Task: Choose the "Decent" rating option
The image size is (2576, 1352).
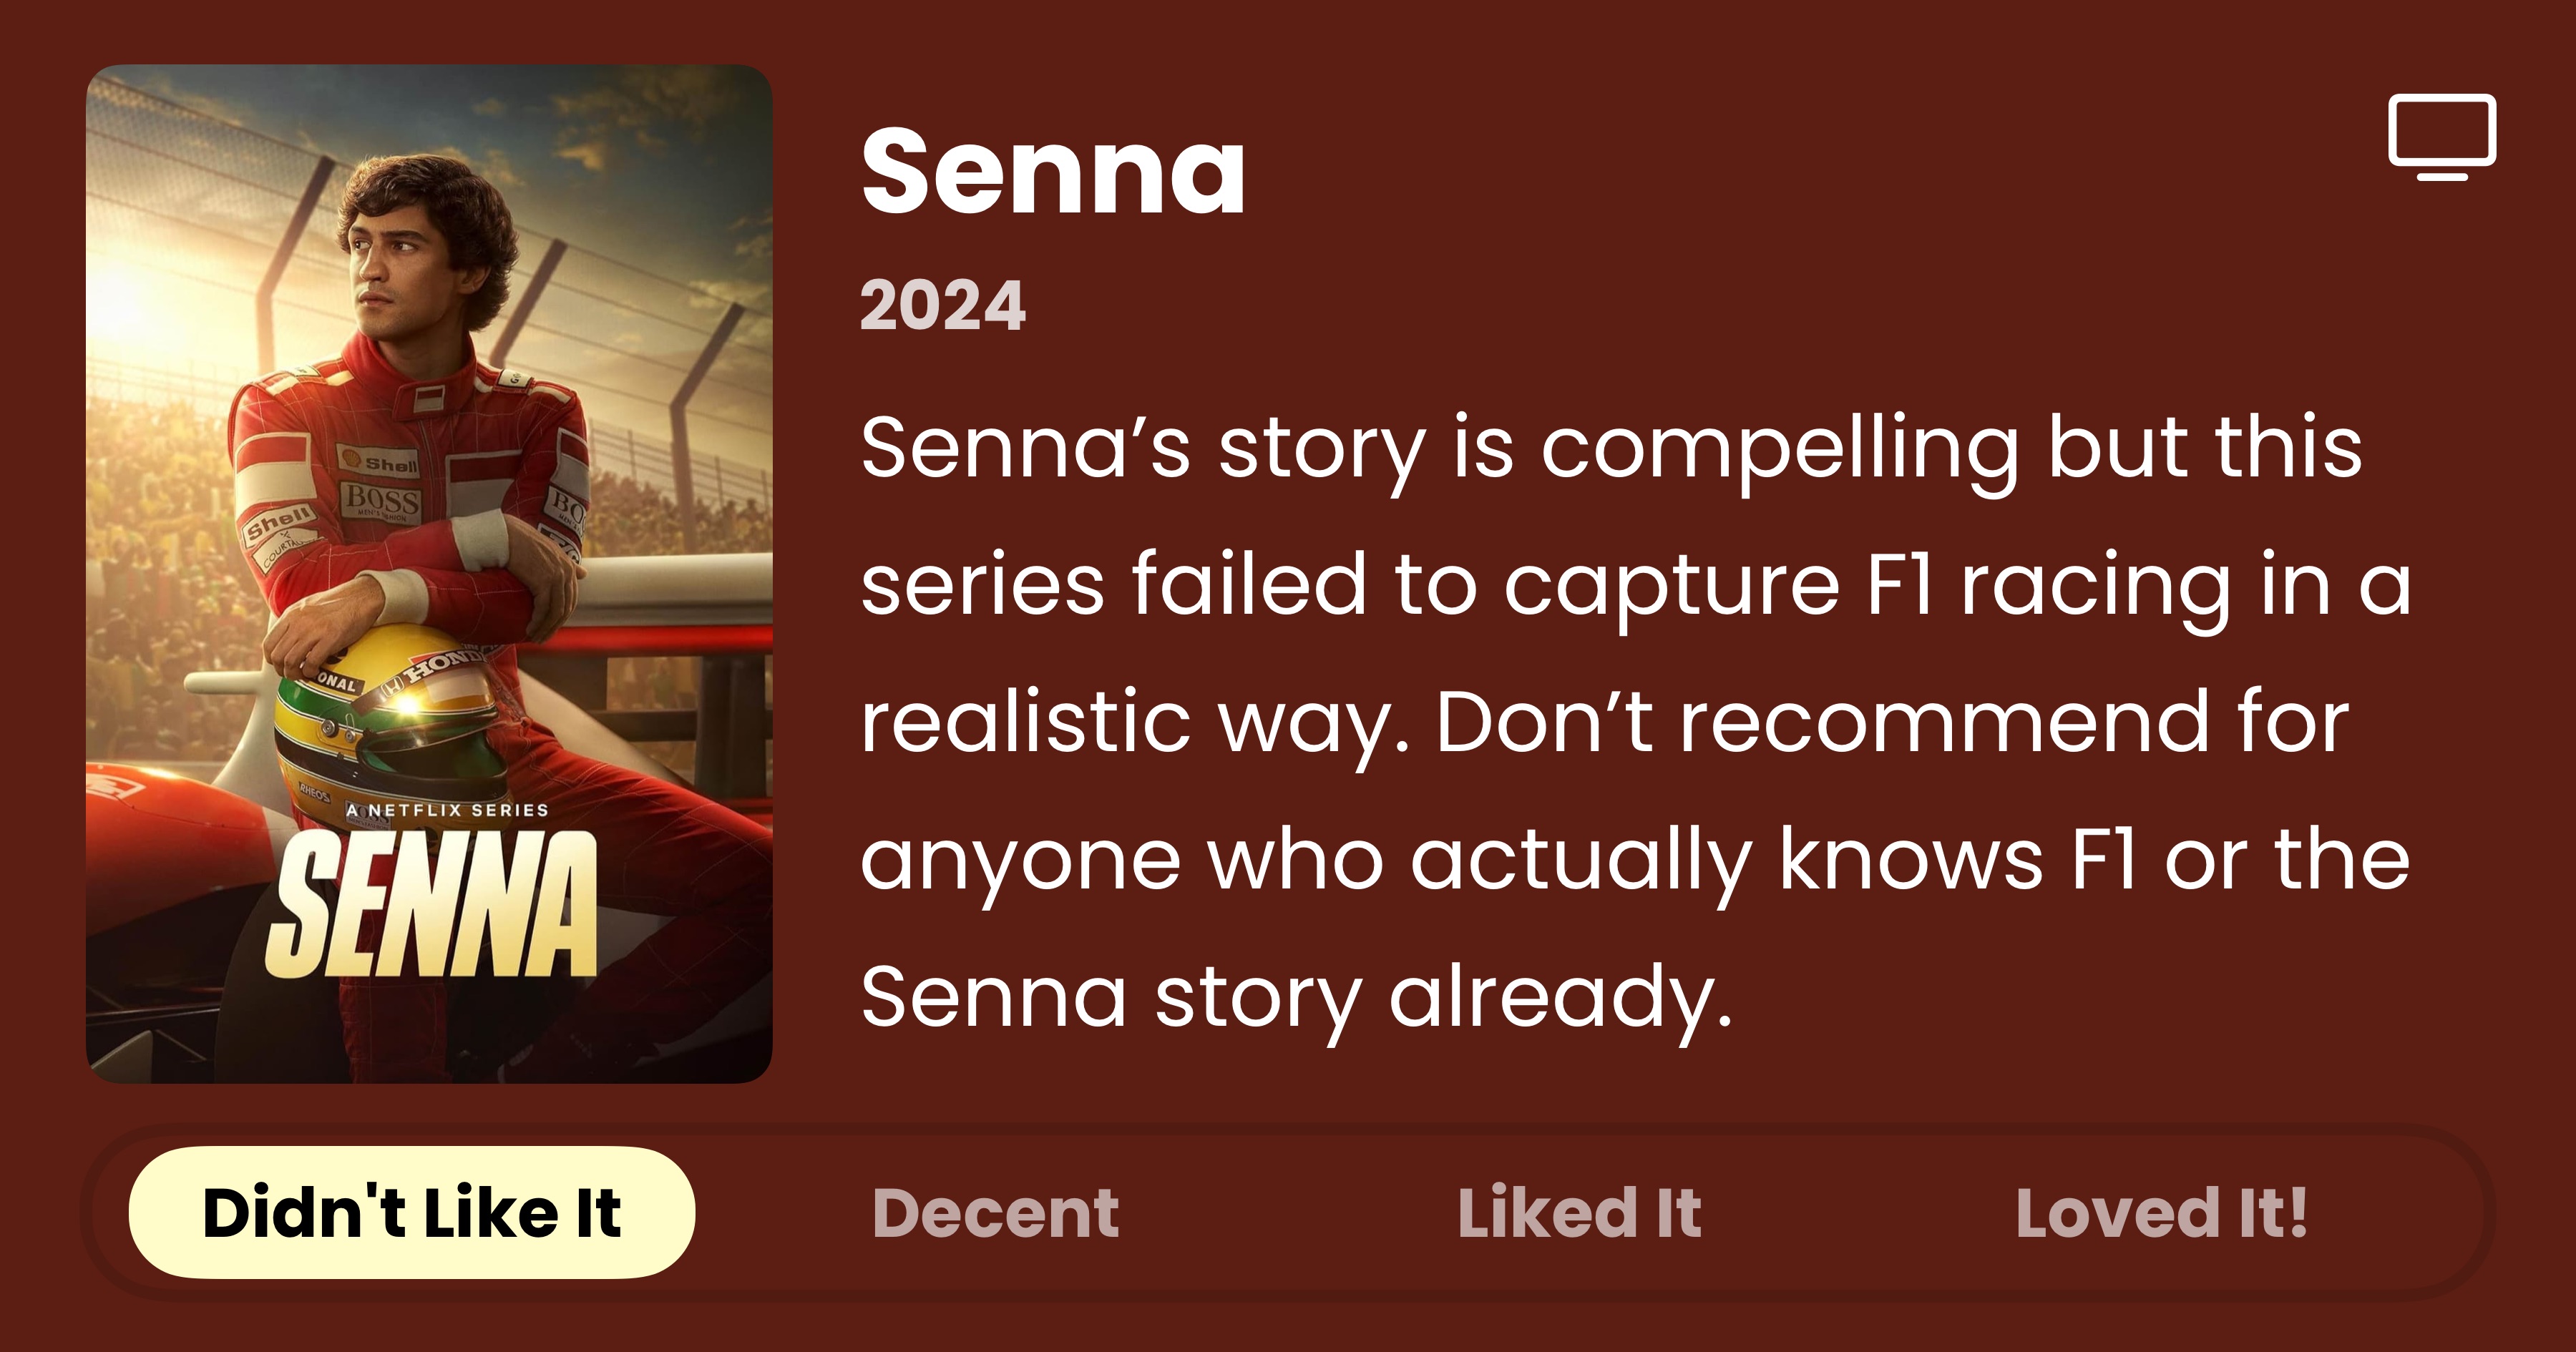Action: pyautogui.click(x=995, y=1213)
